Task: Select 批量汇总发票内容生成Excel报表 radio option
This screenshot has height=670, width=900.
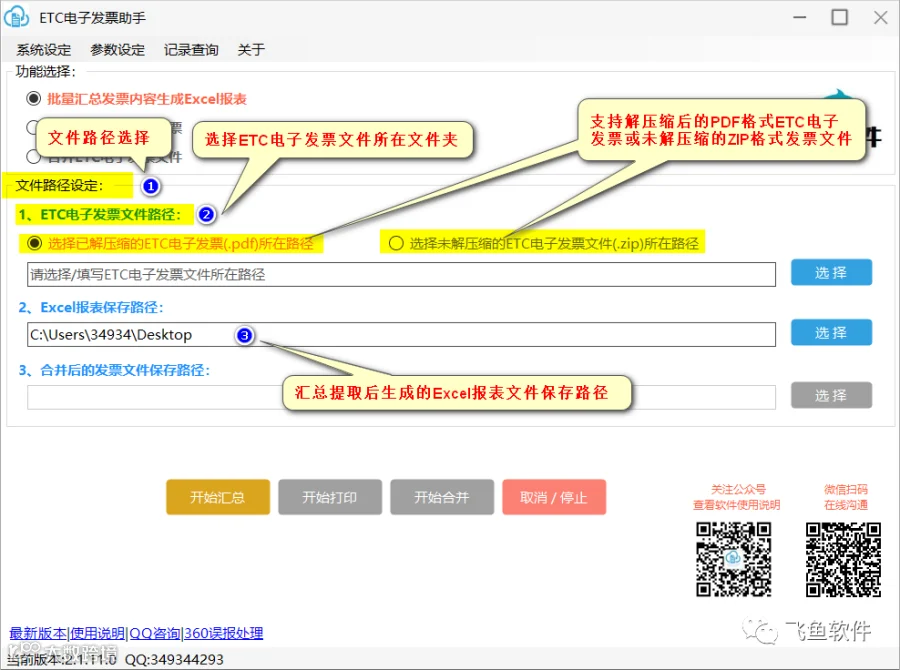Action: pos(34,99)
